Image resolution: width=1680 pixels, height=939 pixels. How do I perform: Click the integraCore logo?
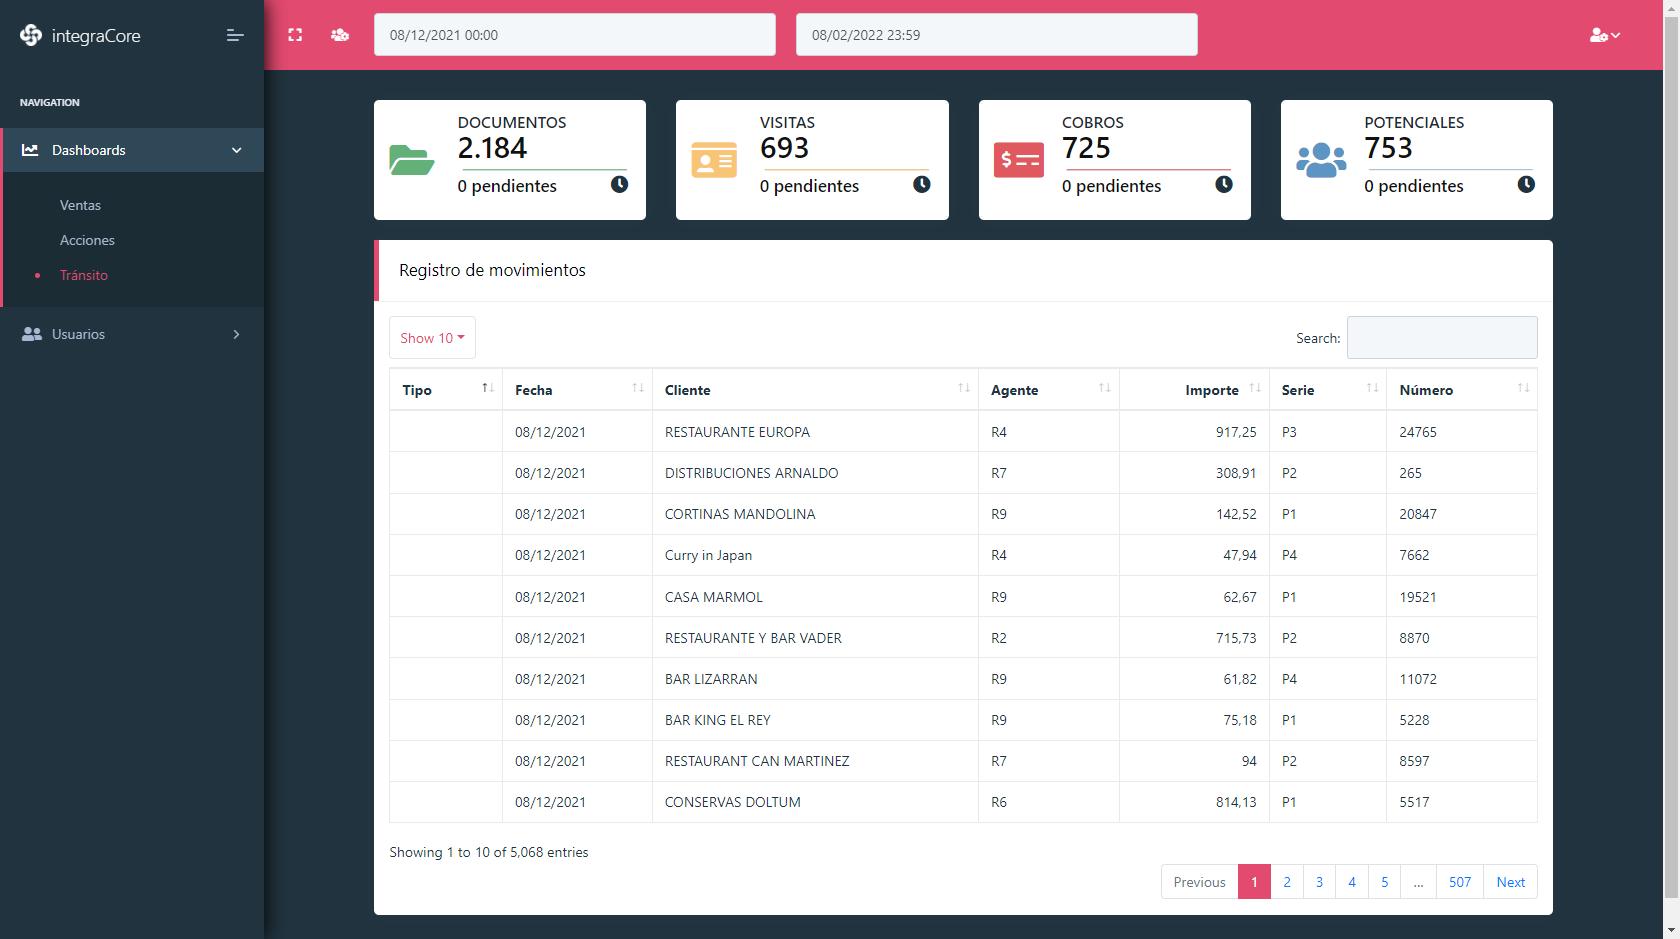[x=80, y=36]
